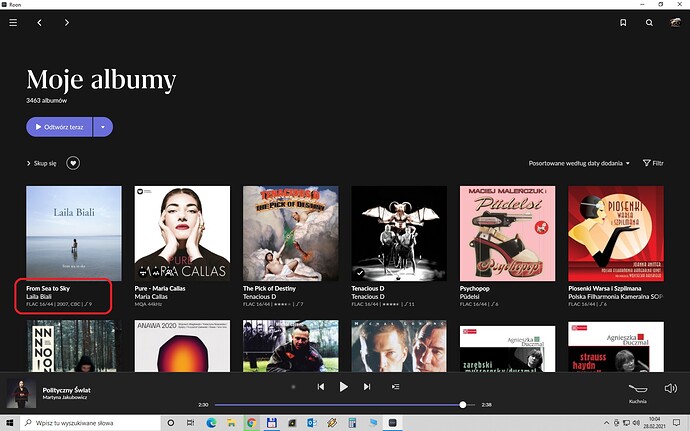Open the now playing album art thumbnail
Image resolution: width=690 pixels, height=431 pixels.
[x=21, y=393]
